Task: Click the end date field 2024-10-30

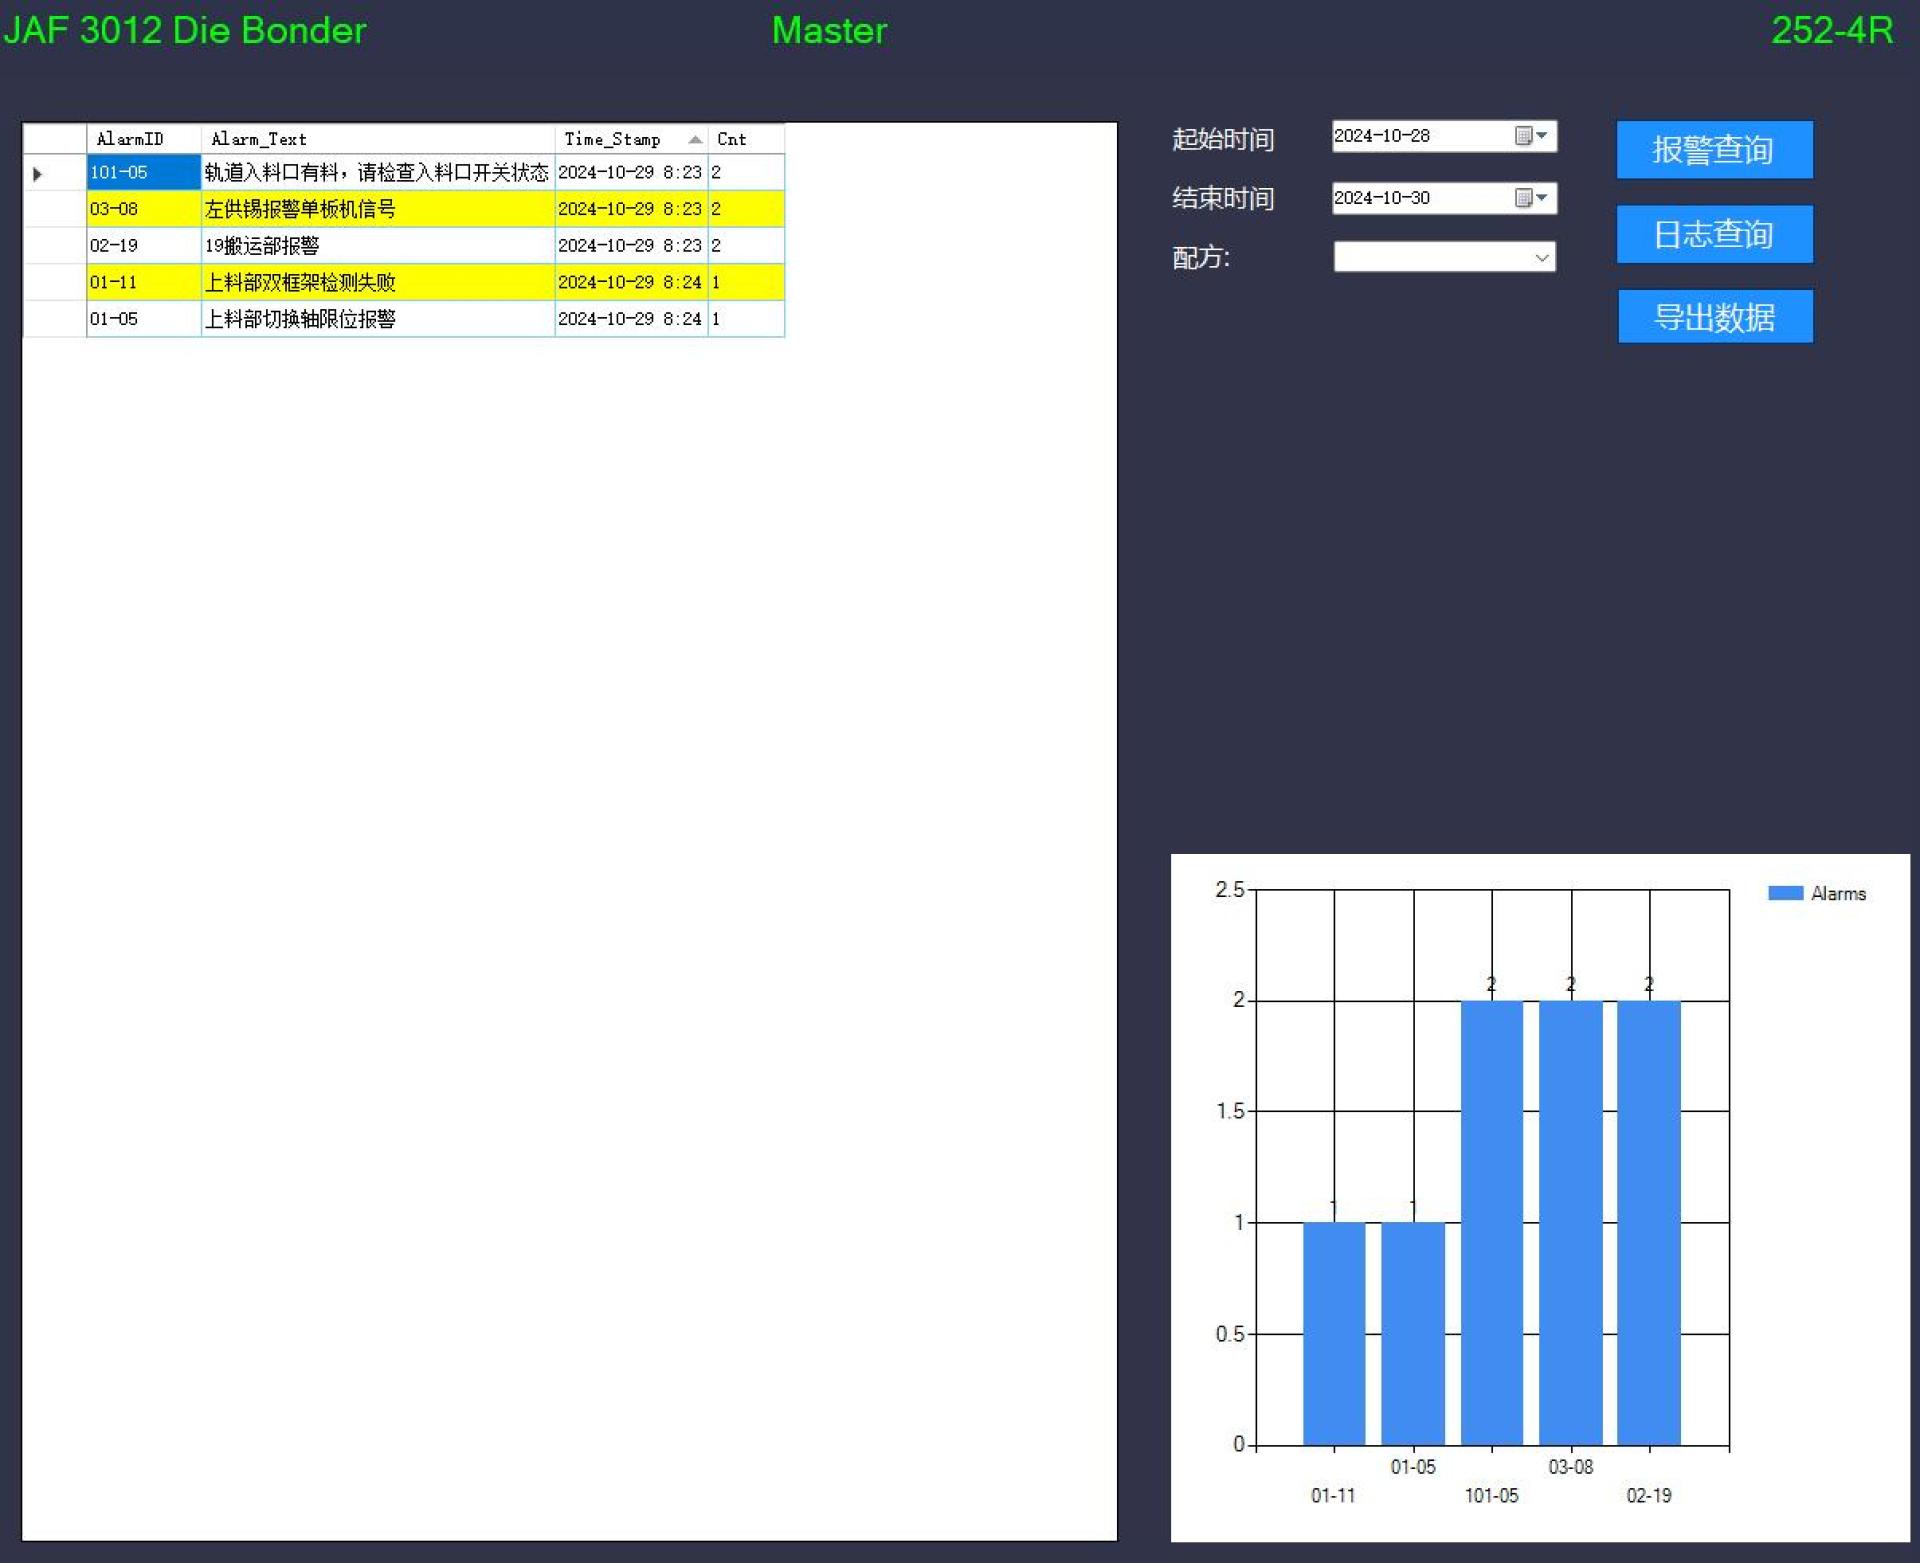Action: pos(1421,198)
